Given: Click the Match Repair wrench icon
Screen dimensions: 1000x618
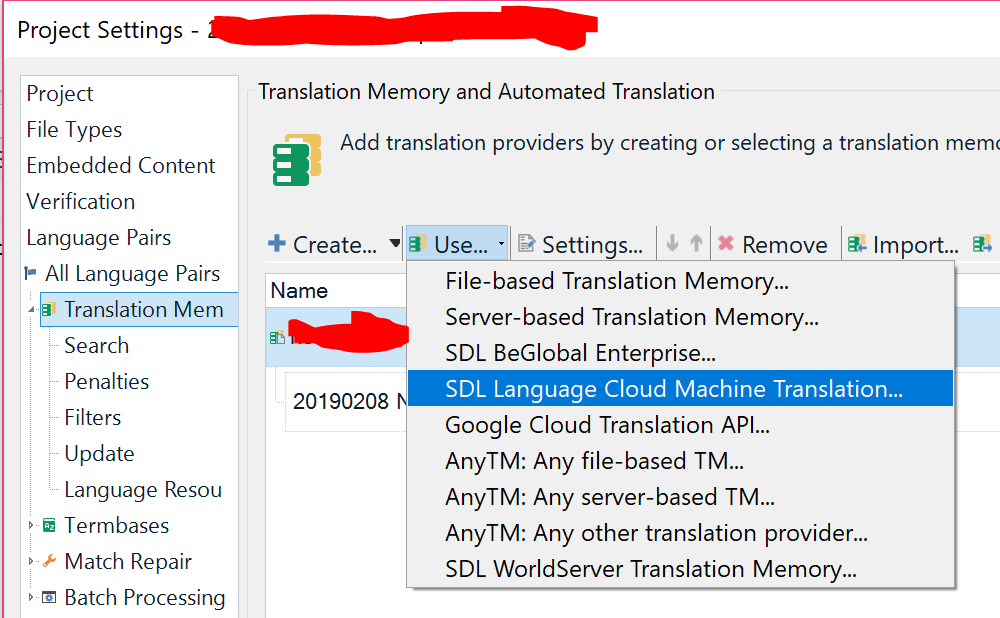Looking at the screenshot, I should pyautogui.click(x=49, y=561).
